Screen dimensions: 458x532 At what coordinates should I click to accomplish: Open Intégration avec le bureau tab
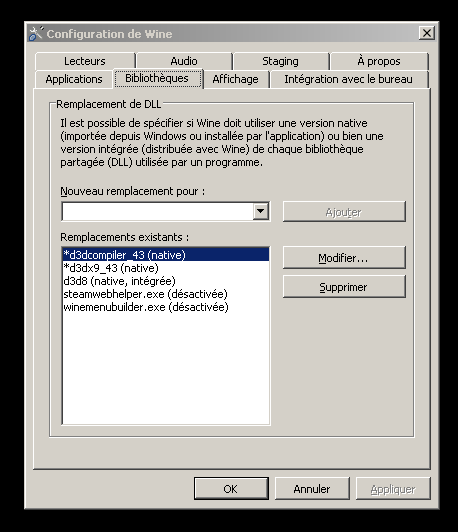pyautogui.click(x=348, y=79)
